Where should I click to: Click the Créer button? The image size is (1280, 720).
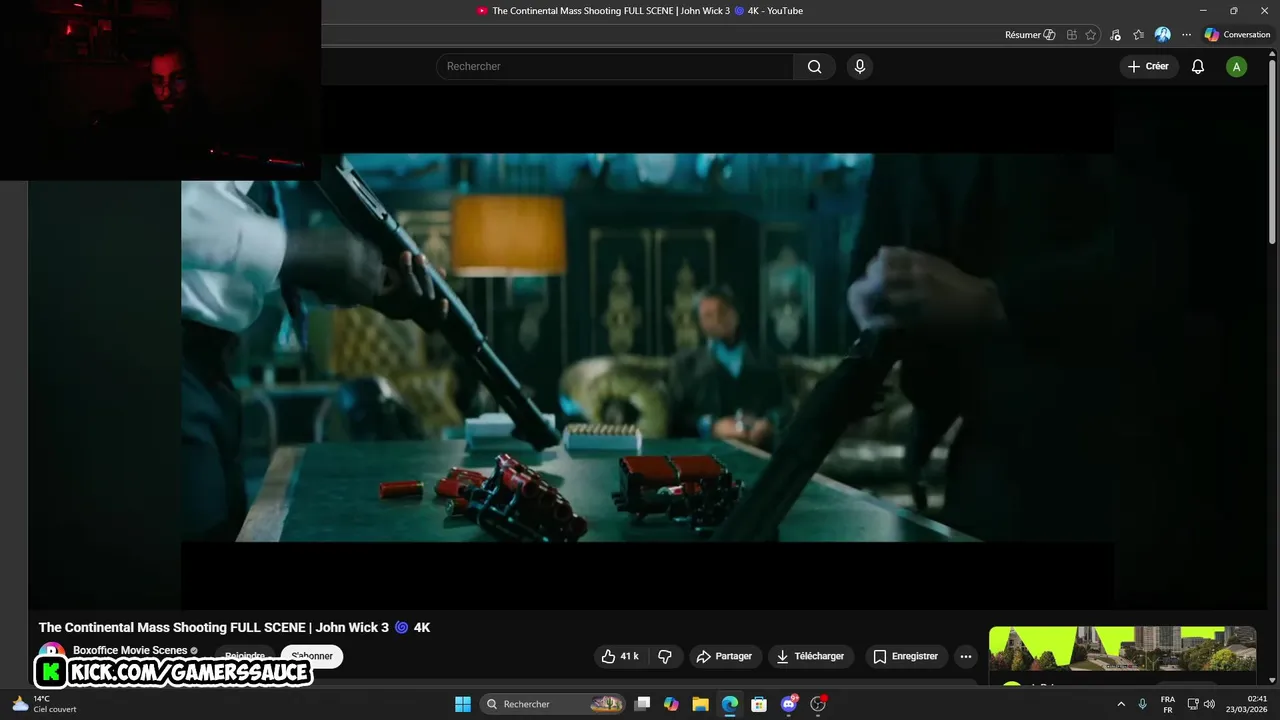coord(1147,67)
